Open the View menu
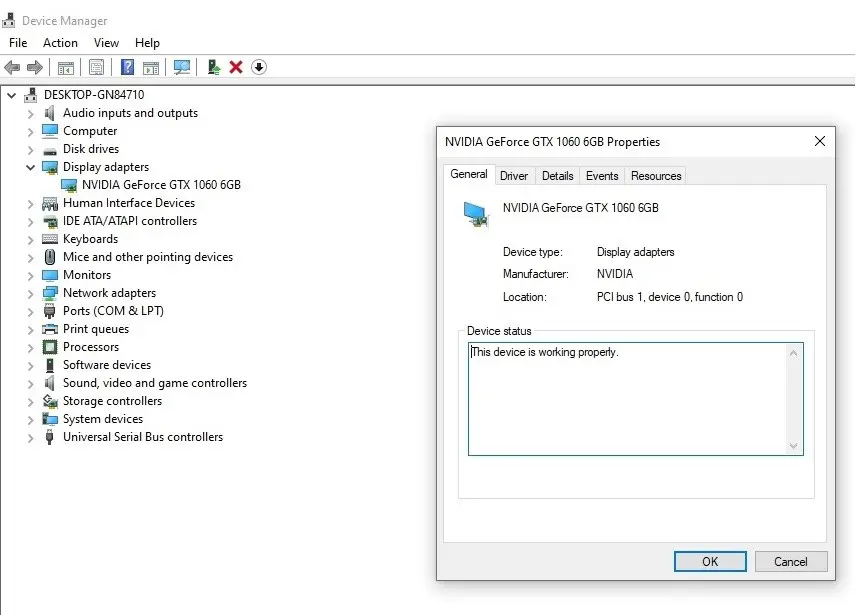This screenshot has height=615, width=856. pyautogui.click(x=106, y=43)
